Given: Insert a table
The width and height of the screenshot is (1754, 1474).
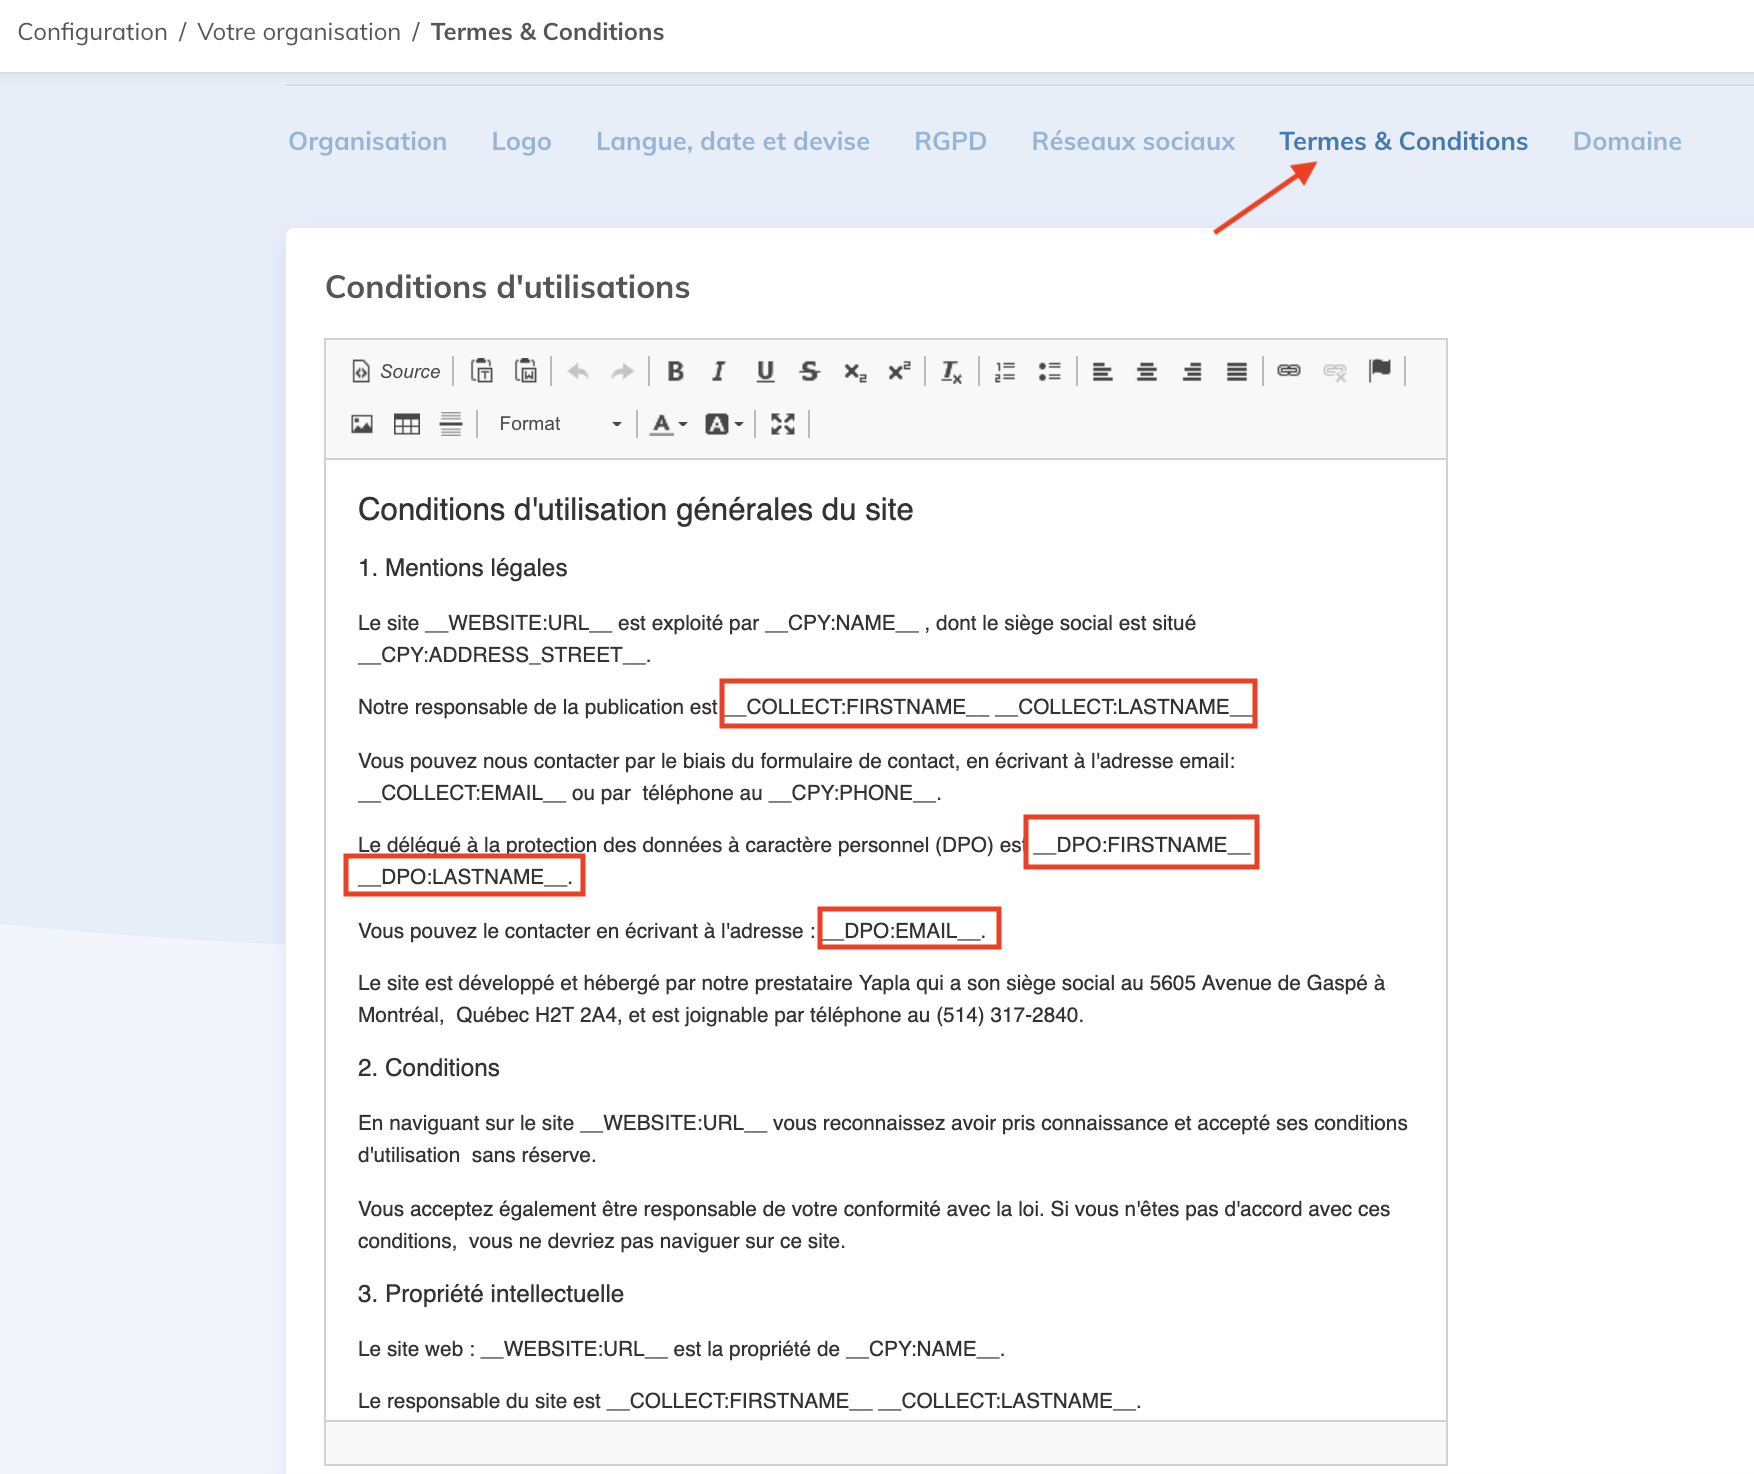Looking at the screenshot, I should 406,424.
